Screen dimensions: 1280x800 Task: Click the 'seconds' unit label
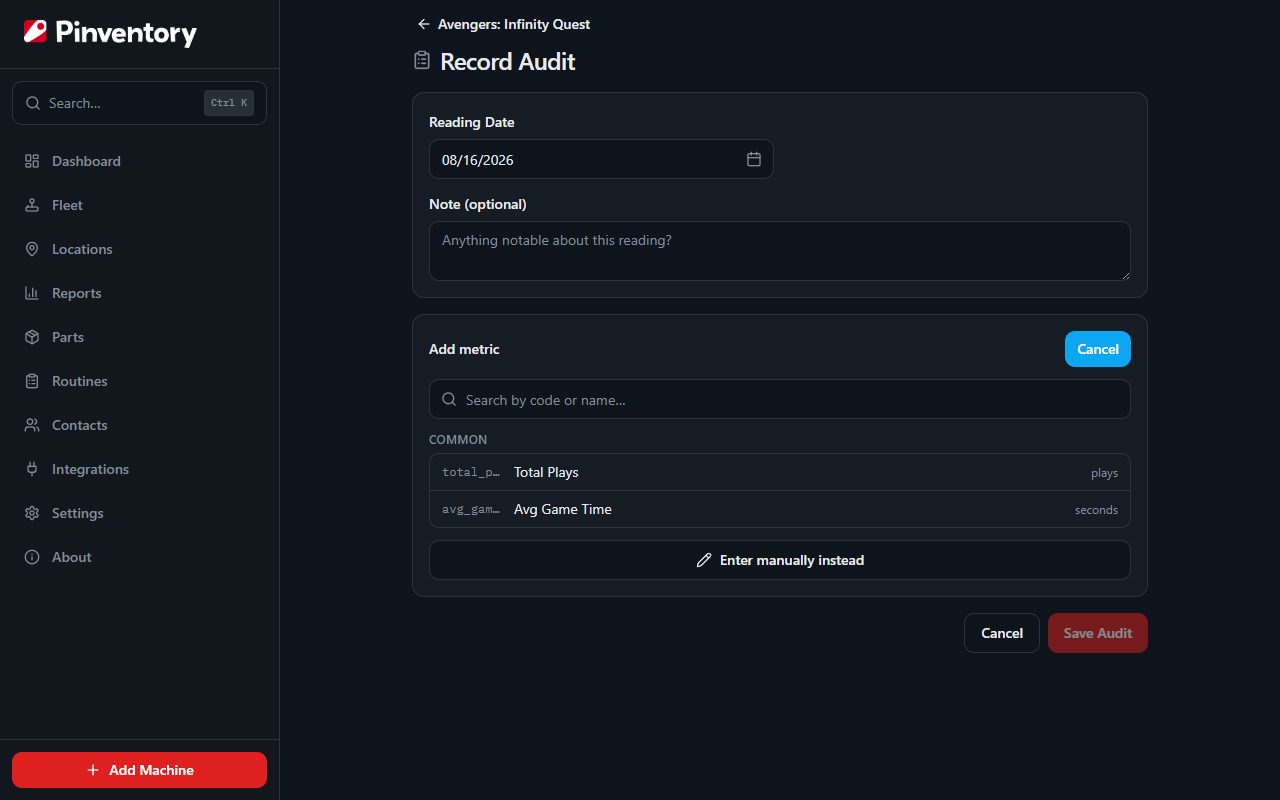tap(1096, 510)
